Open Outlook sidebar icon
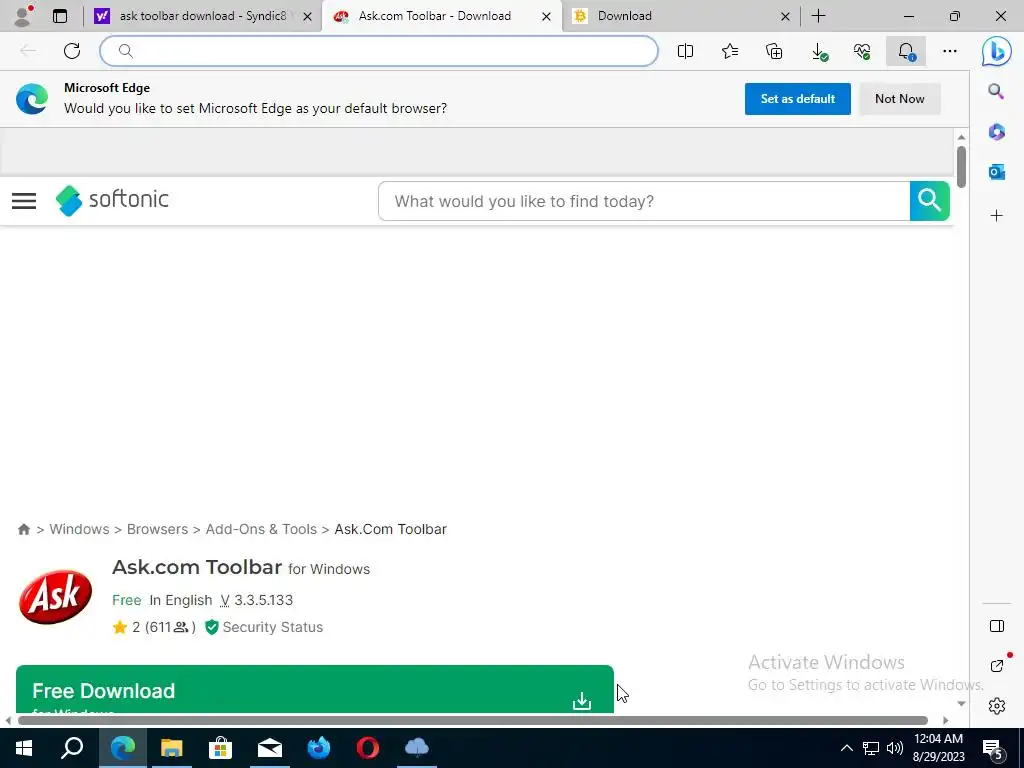The width and height of the screenshot is (1024, 768). click(996, 172)
